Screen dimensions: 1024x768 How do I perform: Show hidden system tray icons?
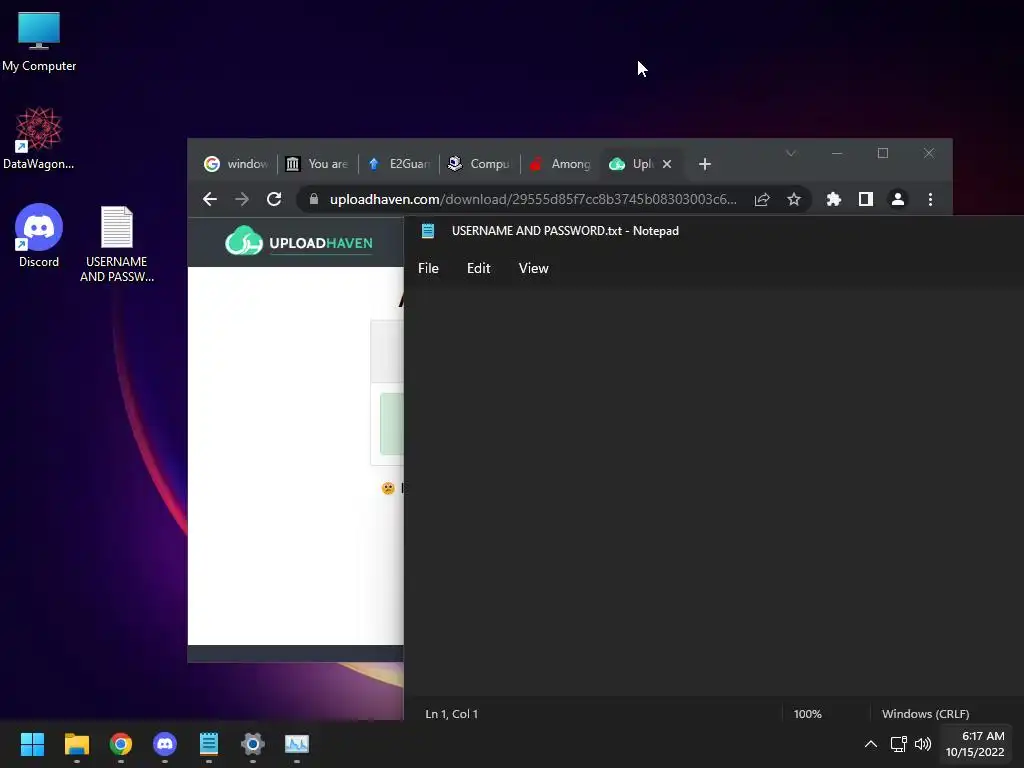tap(871, 744)
